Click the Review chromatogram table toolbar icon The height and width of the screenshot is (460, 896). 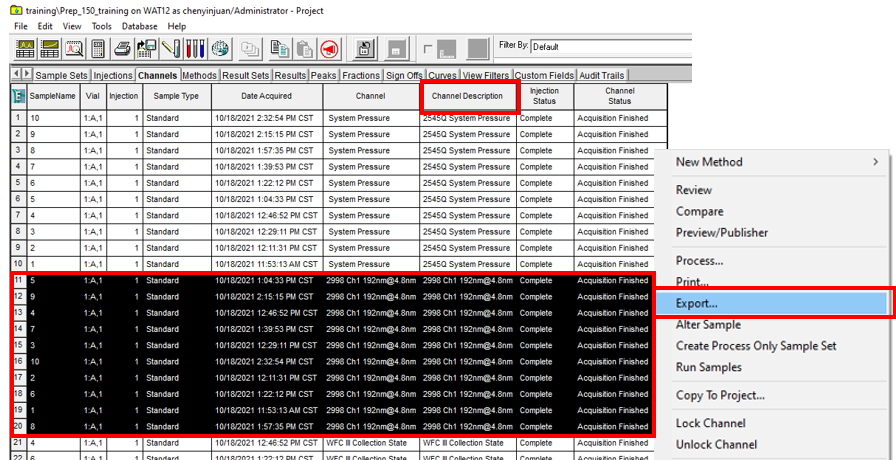[25, 49]
